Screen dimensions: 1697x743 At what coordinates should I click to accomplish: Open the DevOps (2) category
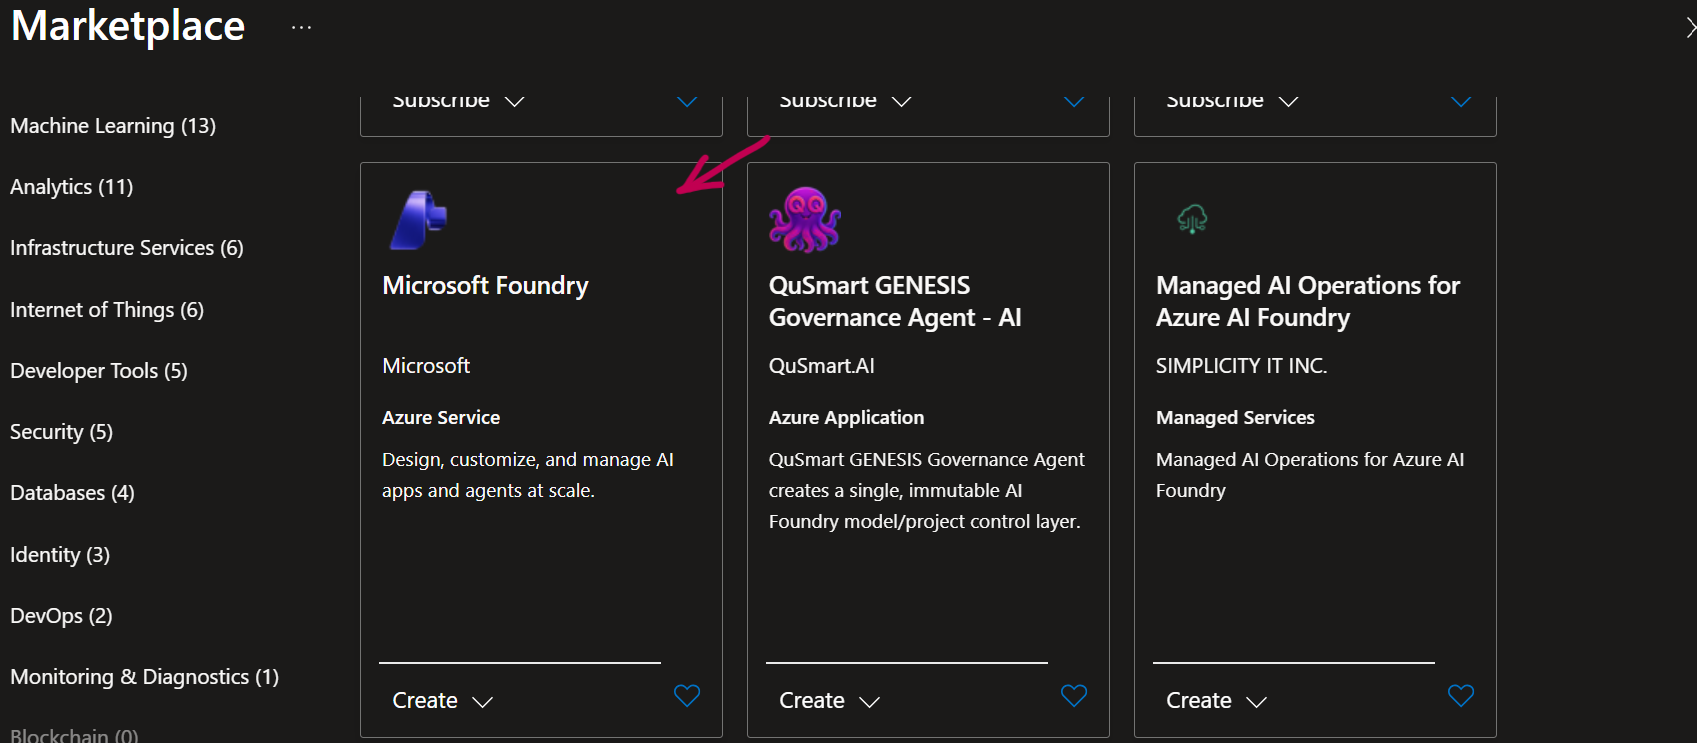coord(61,616)
